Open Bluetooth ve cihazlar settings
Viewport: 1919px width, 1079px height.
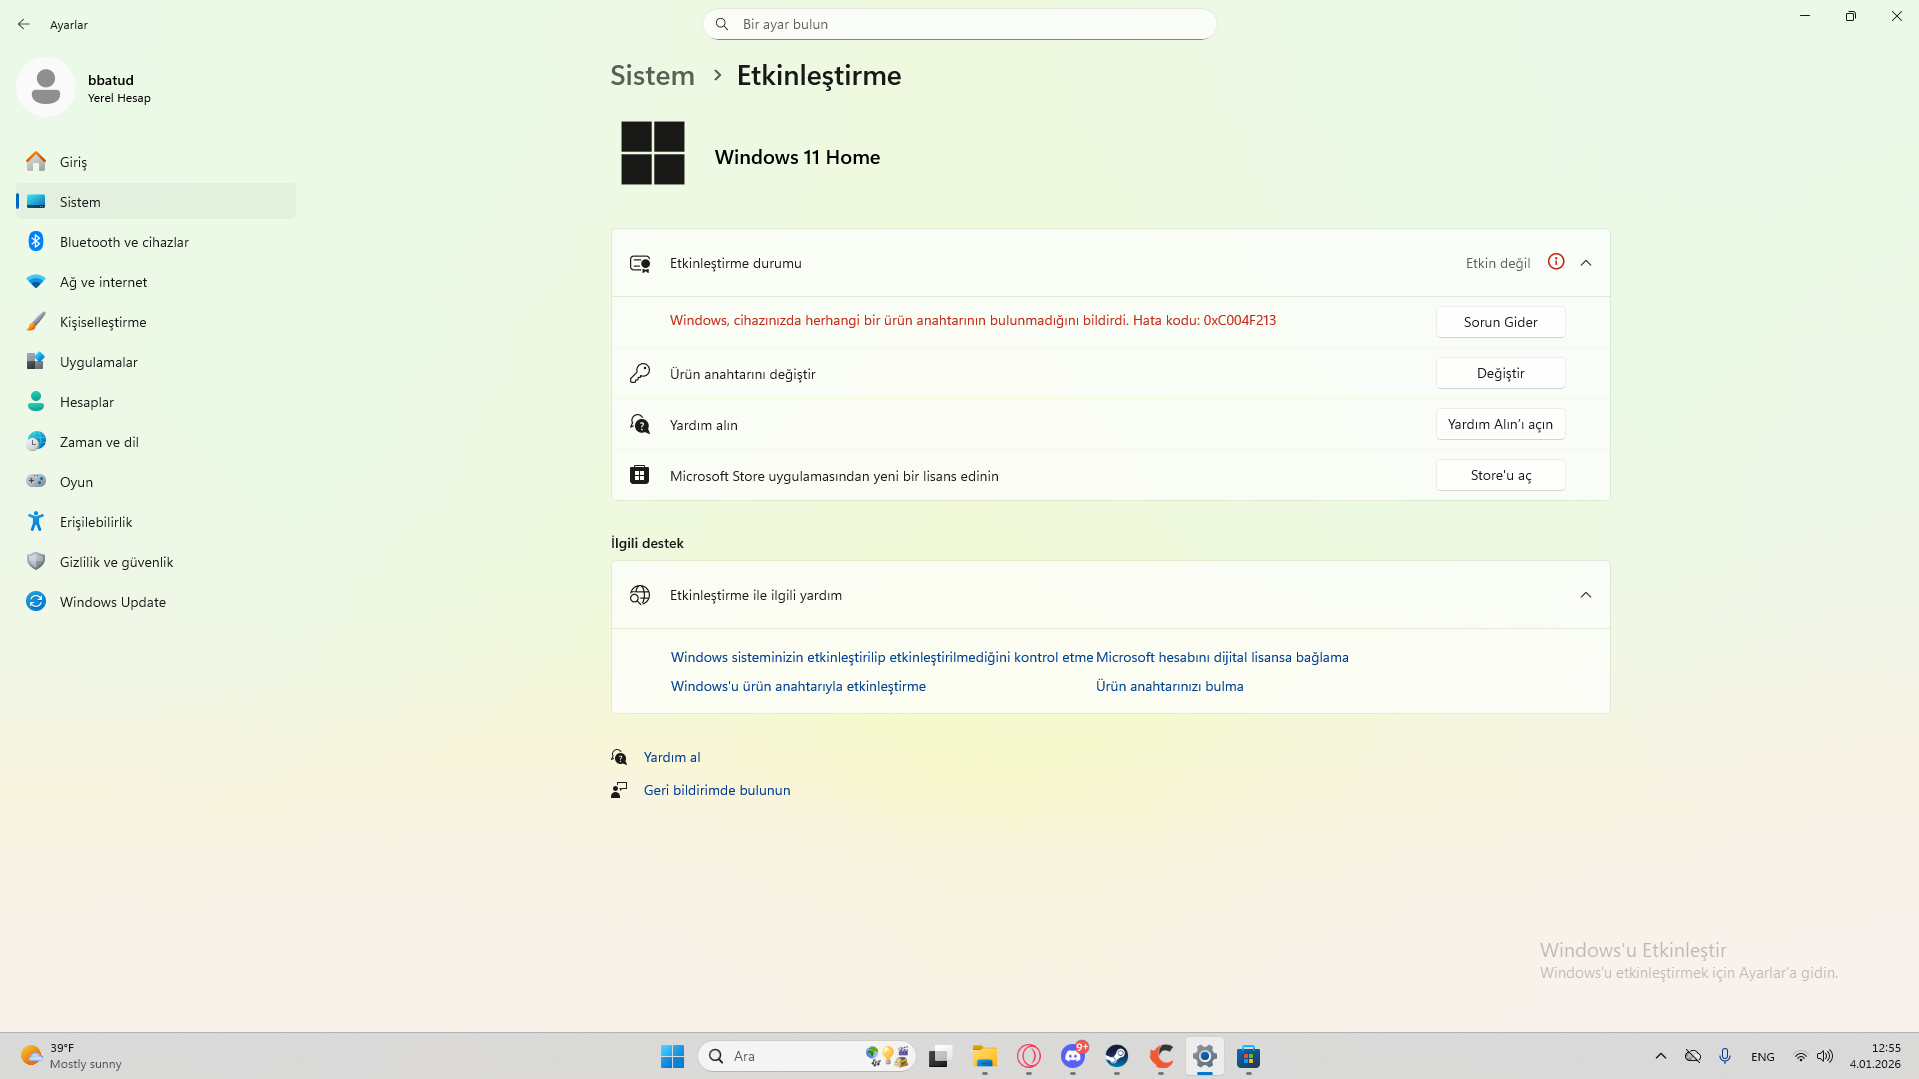pos(156,241)
